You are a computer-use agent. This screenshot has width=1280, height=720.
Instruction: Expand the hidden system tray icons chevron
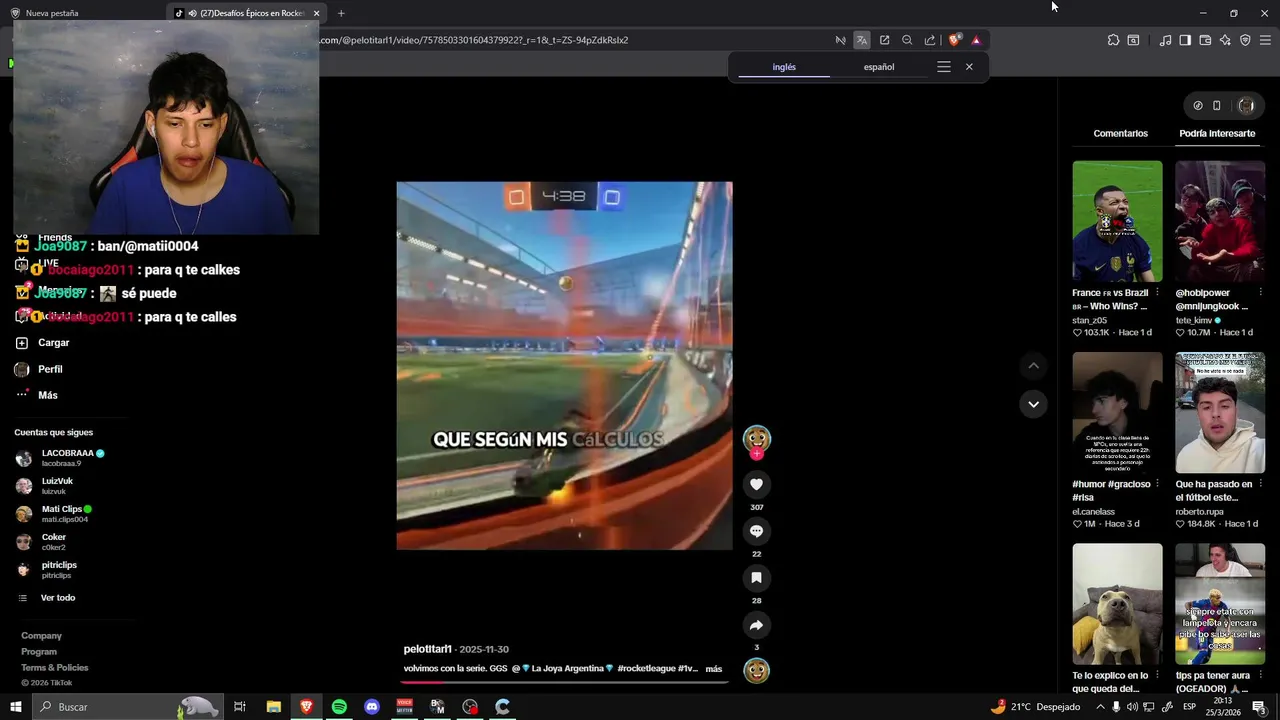coord(1100,707)
